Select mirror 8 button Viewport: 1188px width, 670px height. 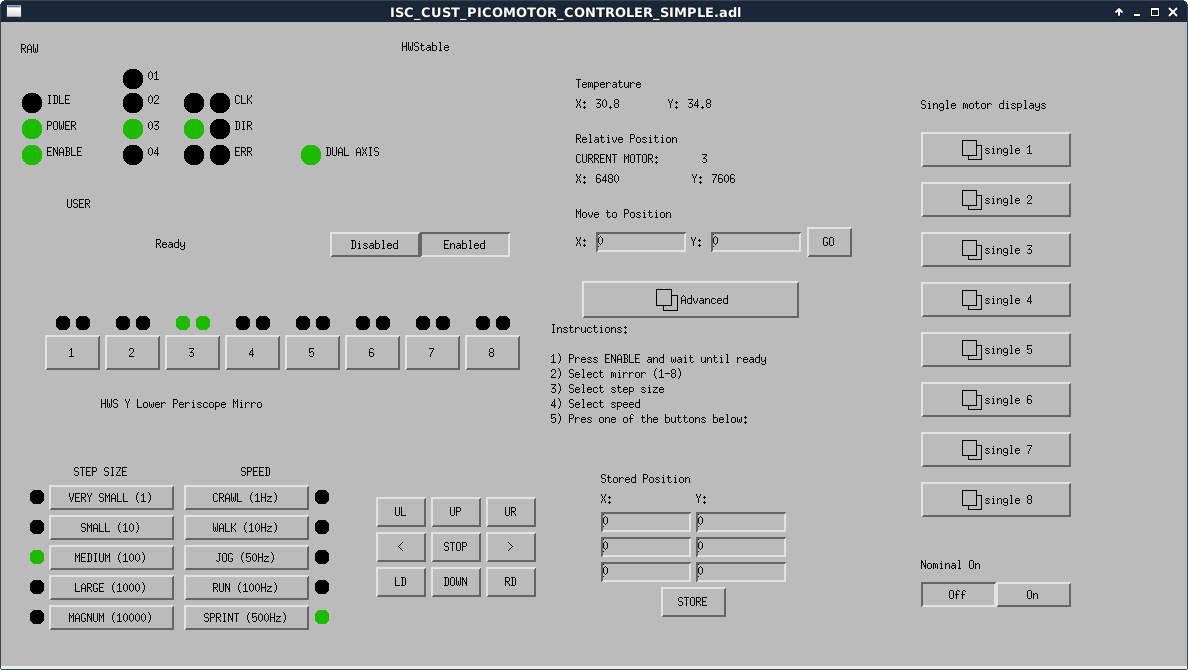[492, 353]
